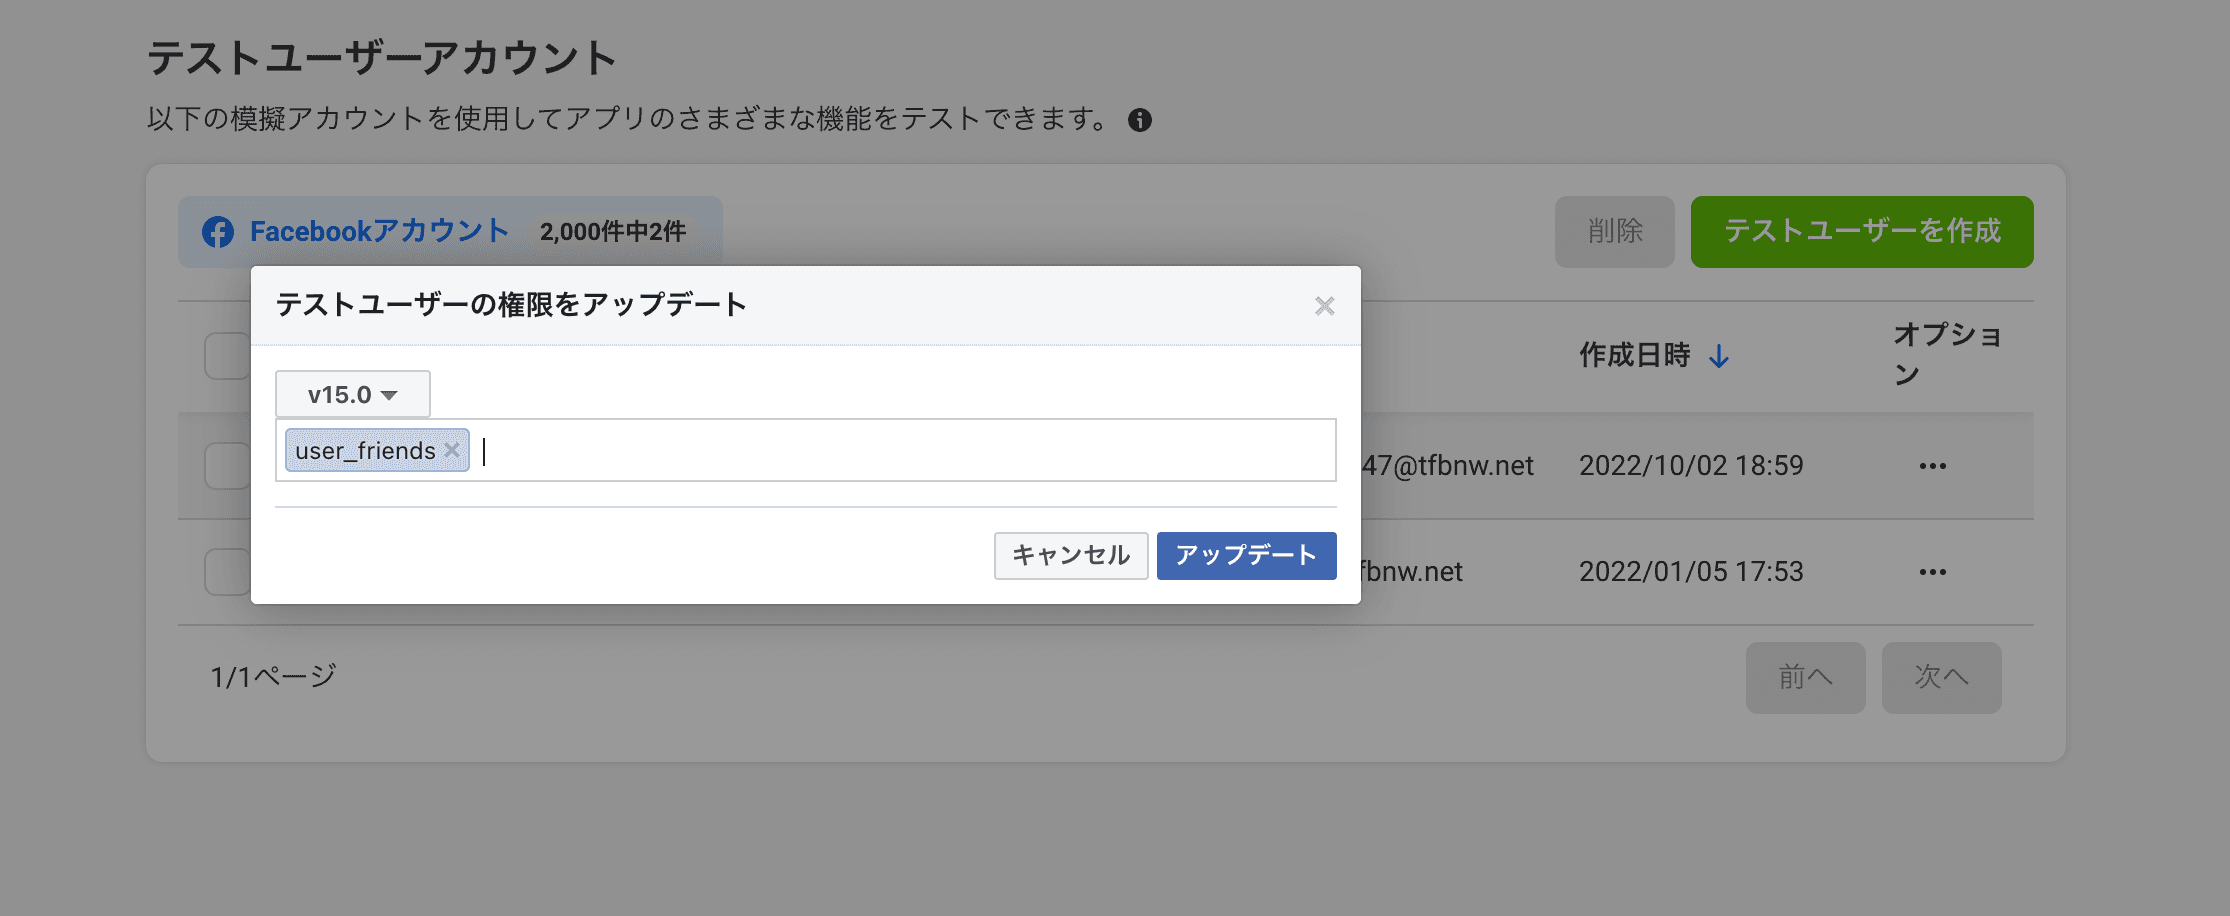The width and height of the screenshot is (2230, 916).
Task: Remove the user_friends permission tag
Action: point(452,450)
